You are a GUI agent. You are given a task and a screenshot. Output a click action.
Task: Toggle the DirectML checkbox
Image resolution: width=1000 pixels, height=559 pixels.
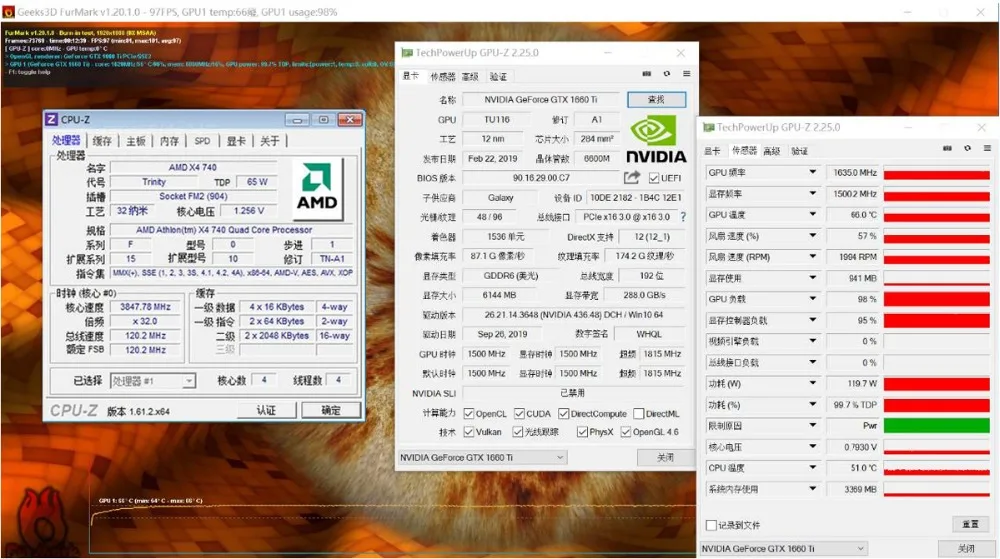point(639,414)
